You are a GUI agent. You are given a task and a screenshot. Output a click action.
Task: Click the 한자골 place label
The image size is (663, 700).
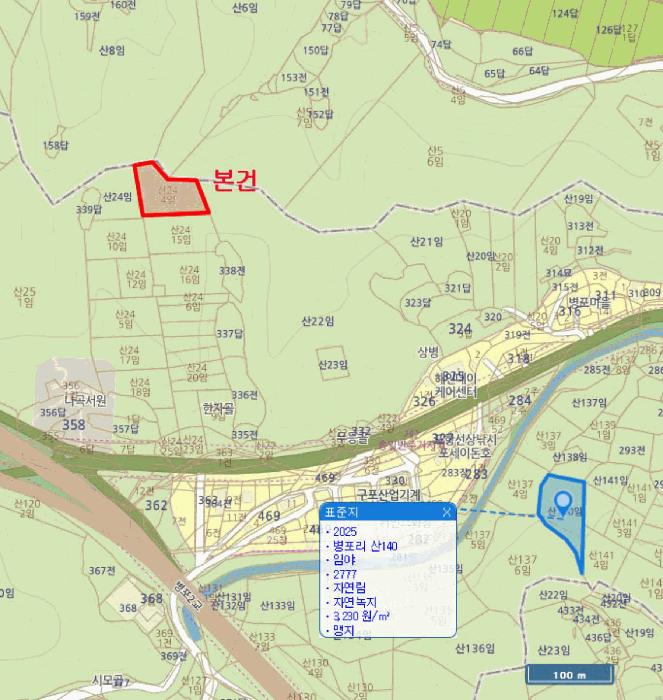coord(217,408)
